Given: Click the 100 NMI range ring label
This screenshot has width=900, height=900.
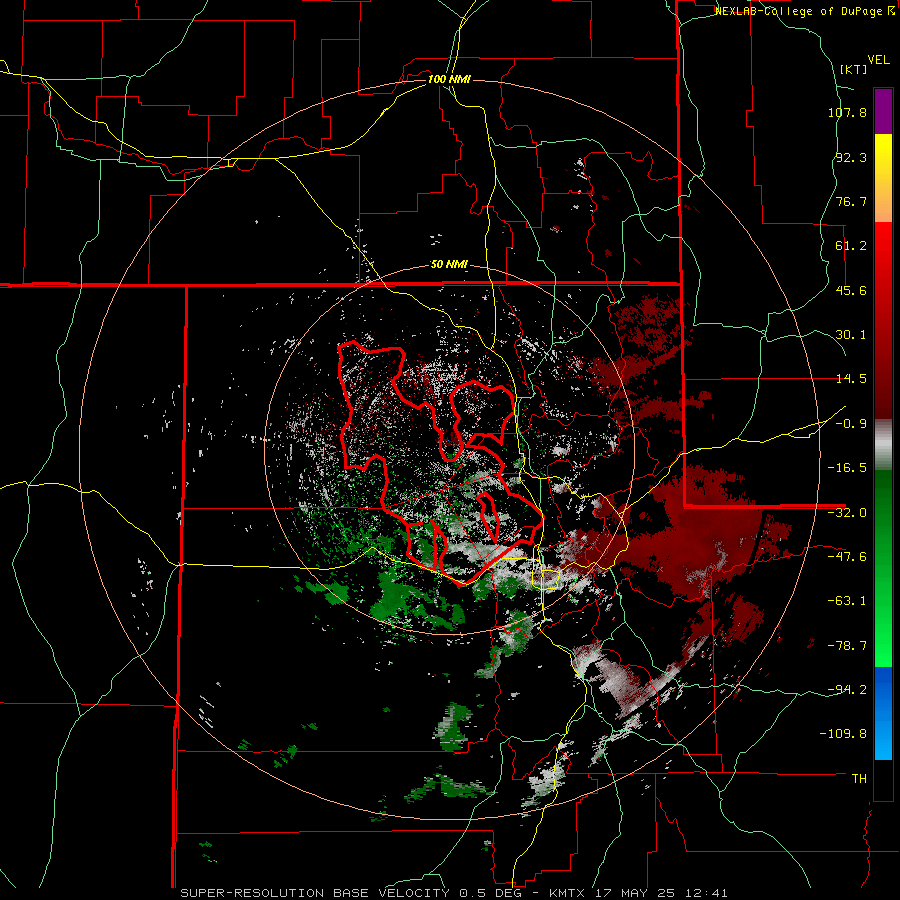Looking at the screenshot, I should pyautogui.click(x=449, y=79).
